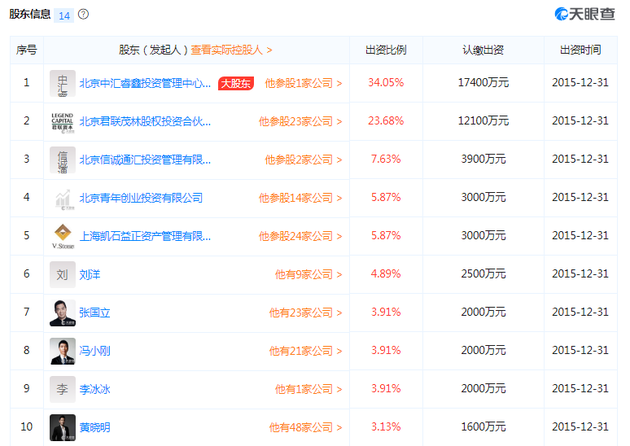Click 北京信诚通汇 company logo icon
This screenshot has height=446, width=630.
[x=63, y=160]
